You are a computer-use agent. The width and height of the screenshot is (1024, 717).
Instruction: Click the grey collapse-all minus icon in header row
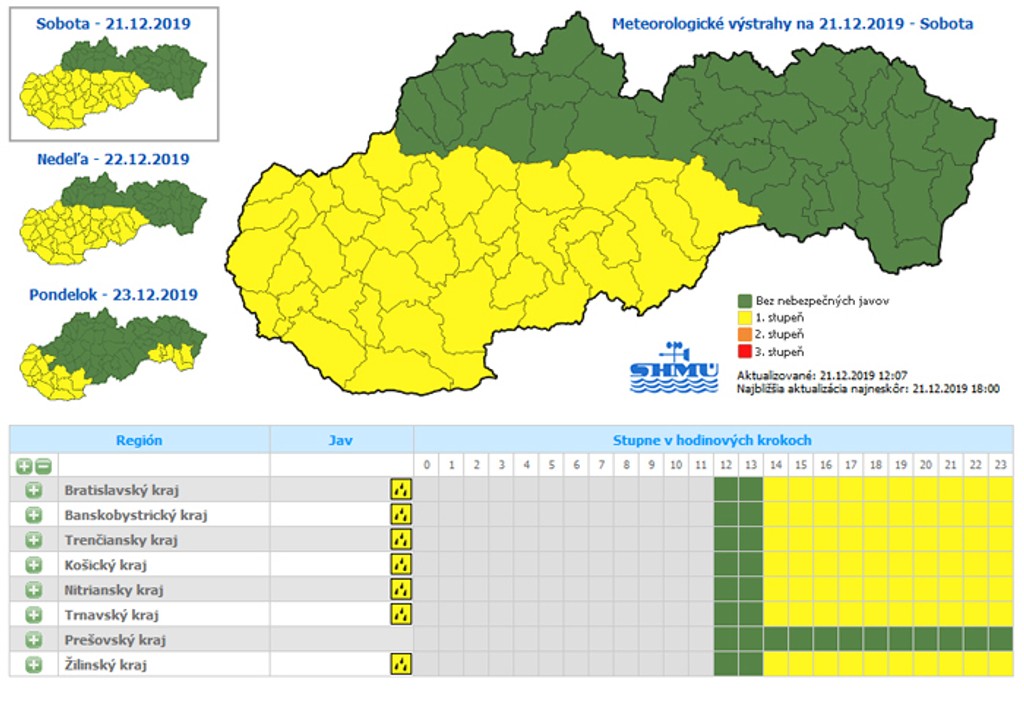43,466
